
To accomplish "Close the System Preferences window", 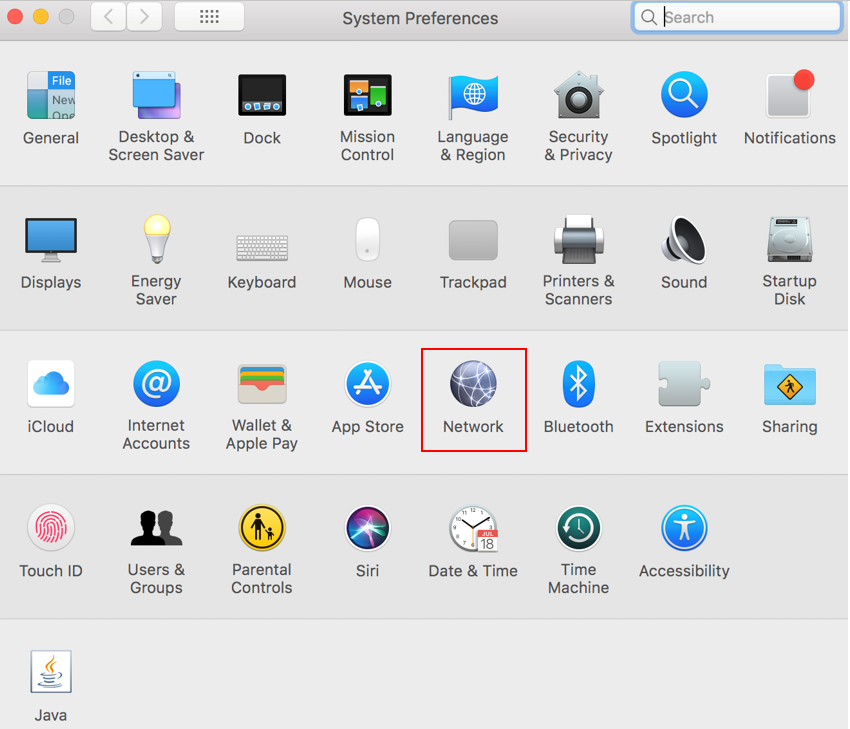I will (x=15, y=17).
